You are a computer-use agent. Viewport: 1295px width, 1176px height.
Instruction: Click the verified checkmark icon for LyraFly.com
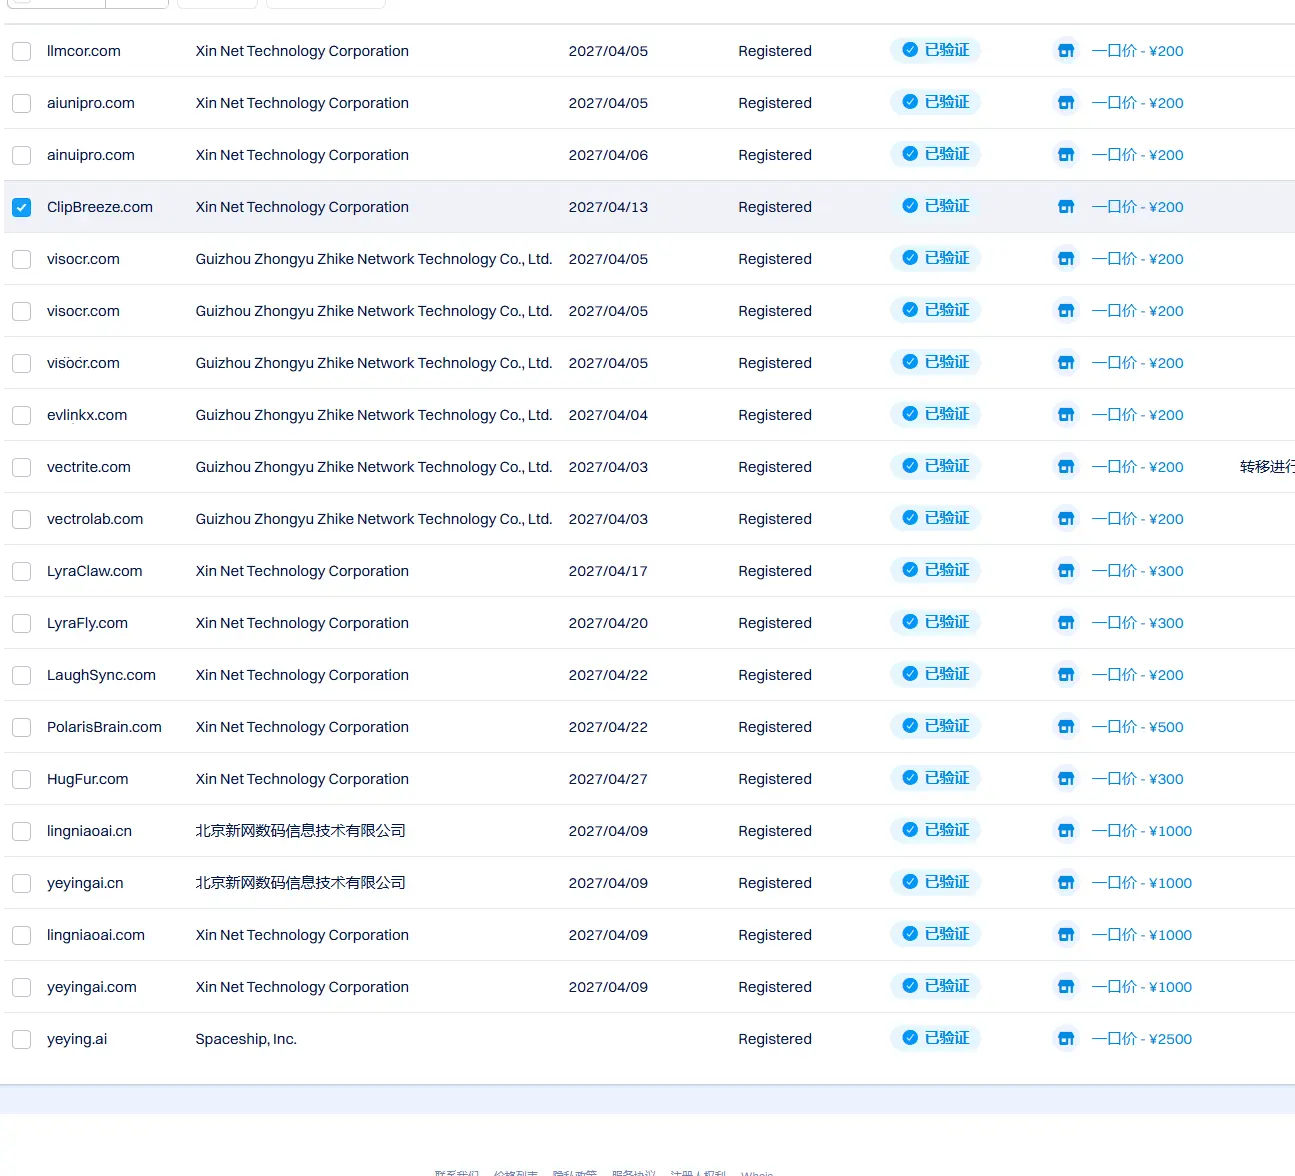click(x=910, y=622)
